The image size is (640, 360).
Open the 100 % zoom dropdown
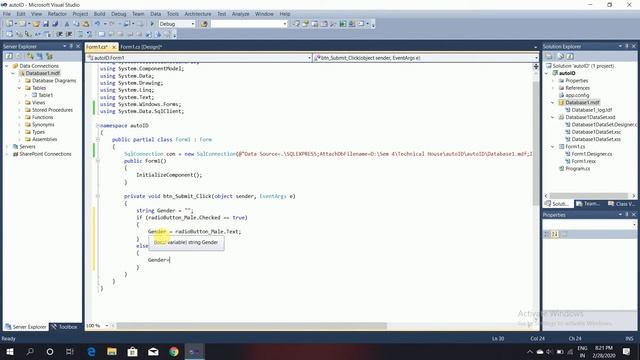[107, 326]
